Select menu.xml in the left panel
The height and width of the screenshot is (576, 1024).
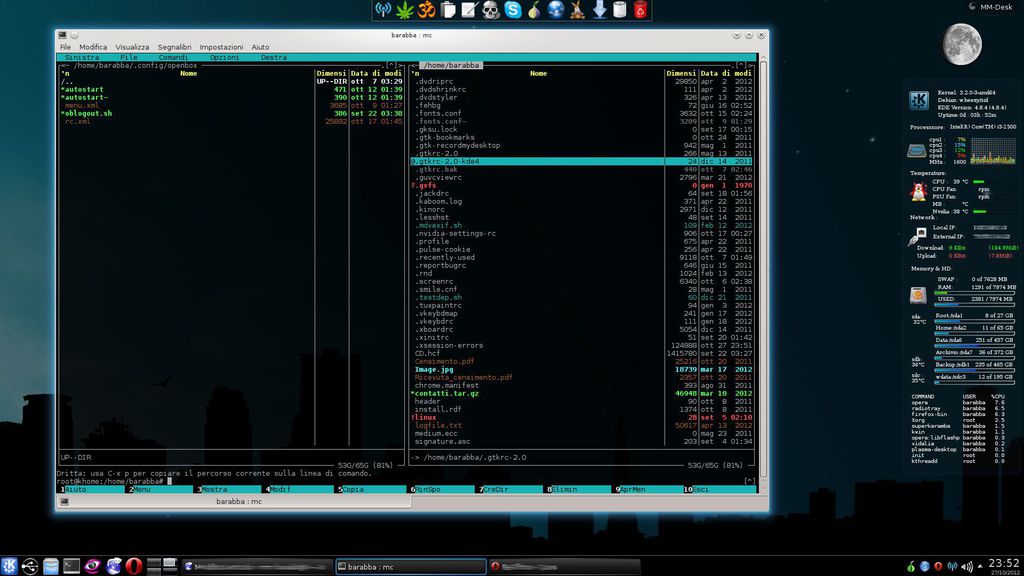point(82,105)
